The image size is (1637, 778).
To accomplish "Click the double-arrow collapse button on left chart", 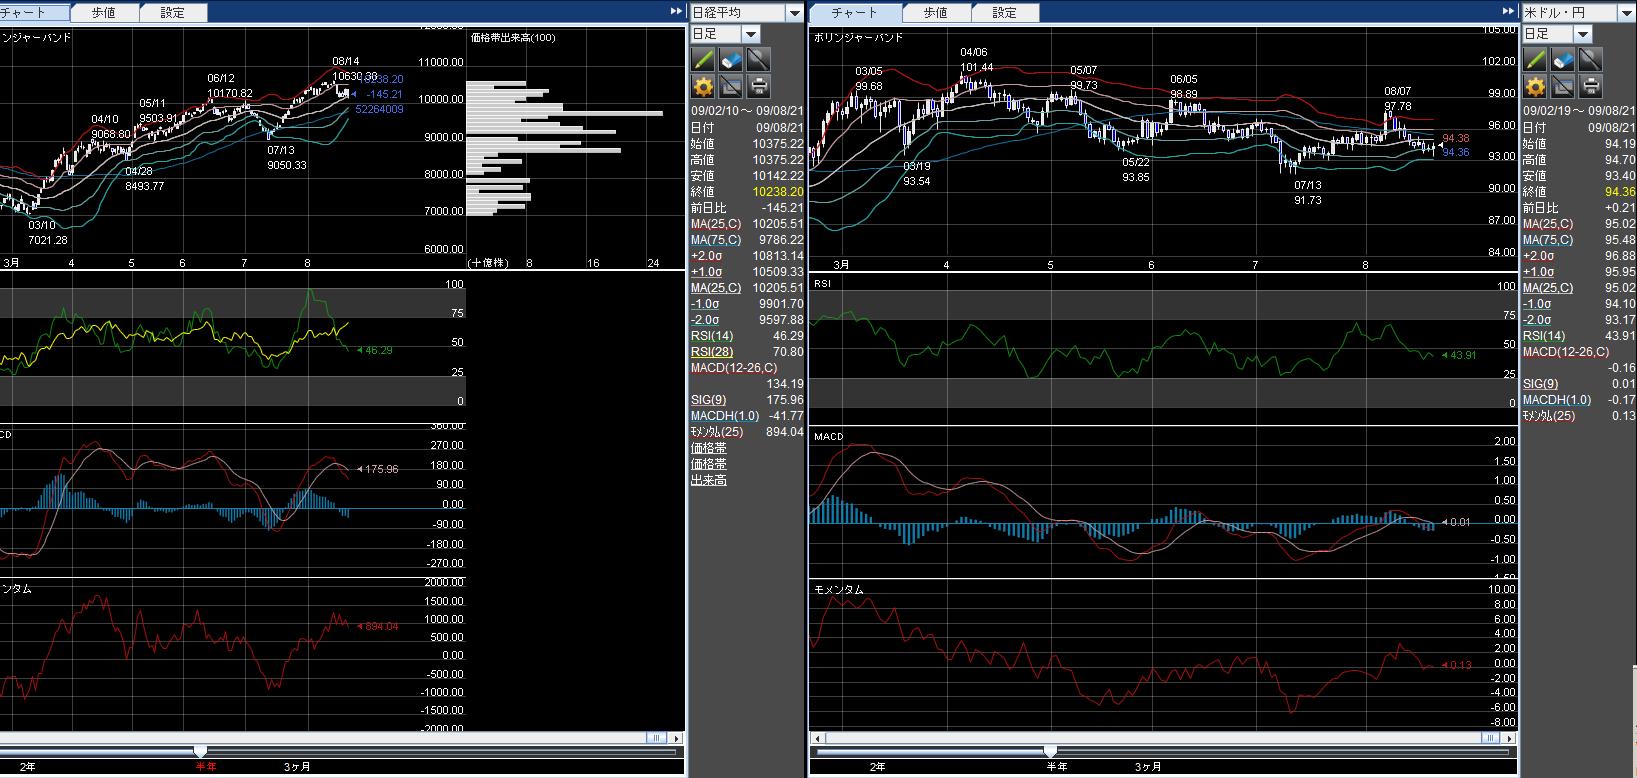I will (676, 11).
